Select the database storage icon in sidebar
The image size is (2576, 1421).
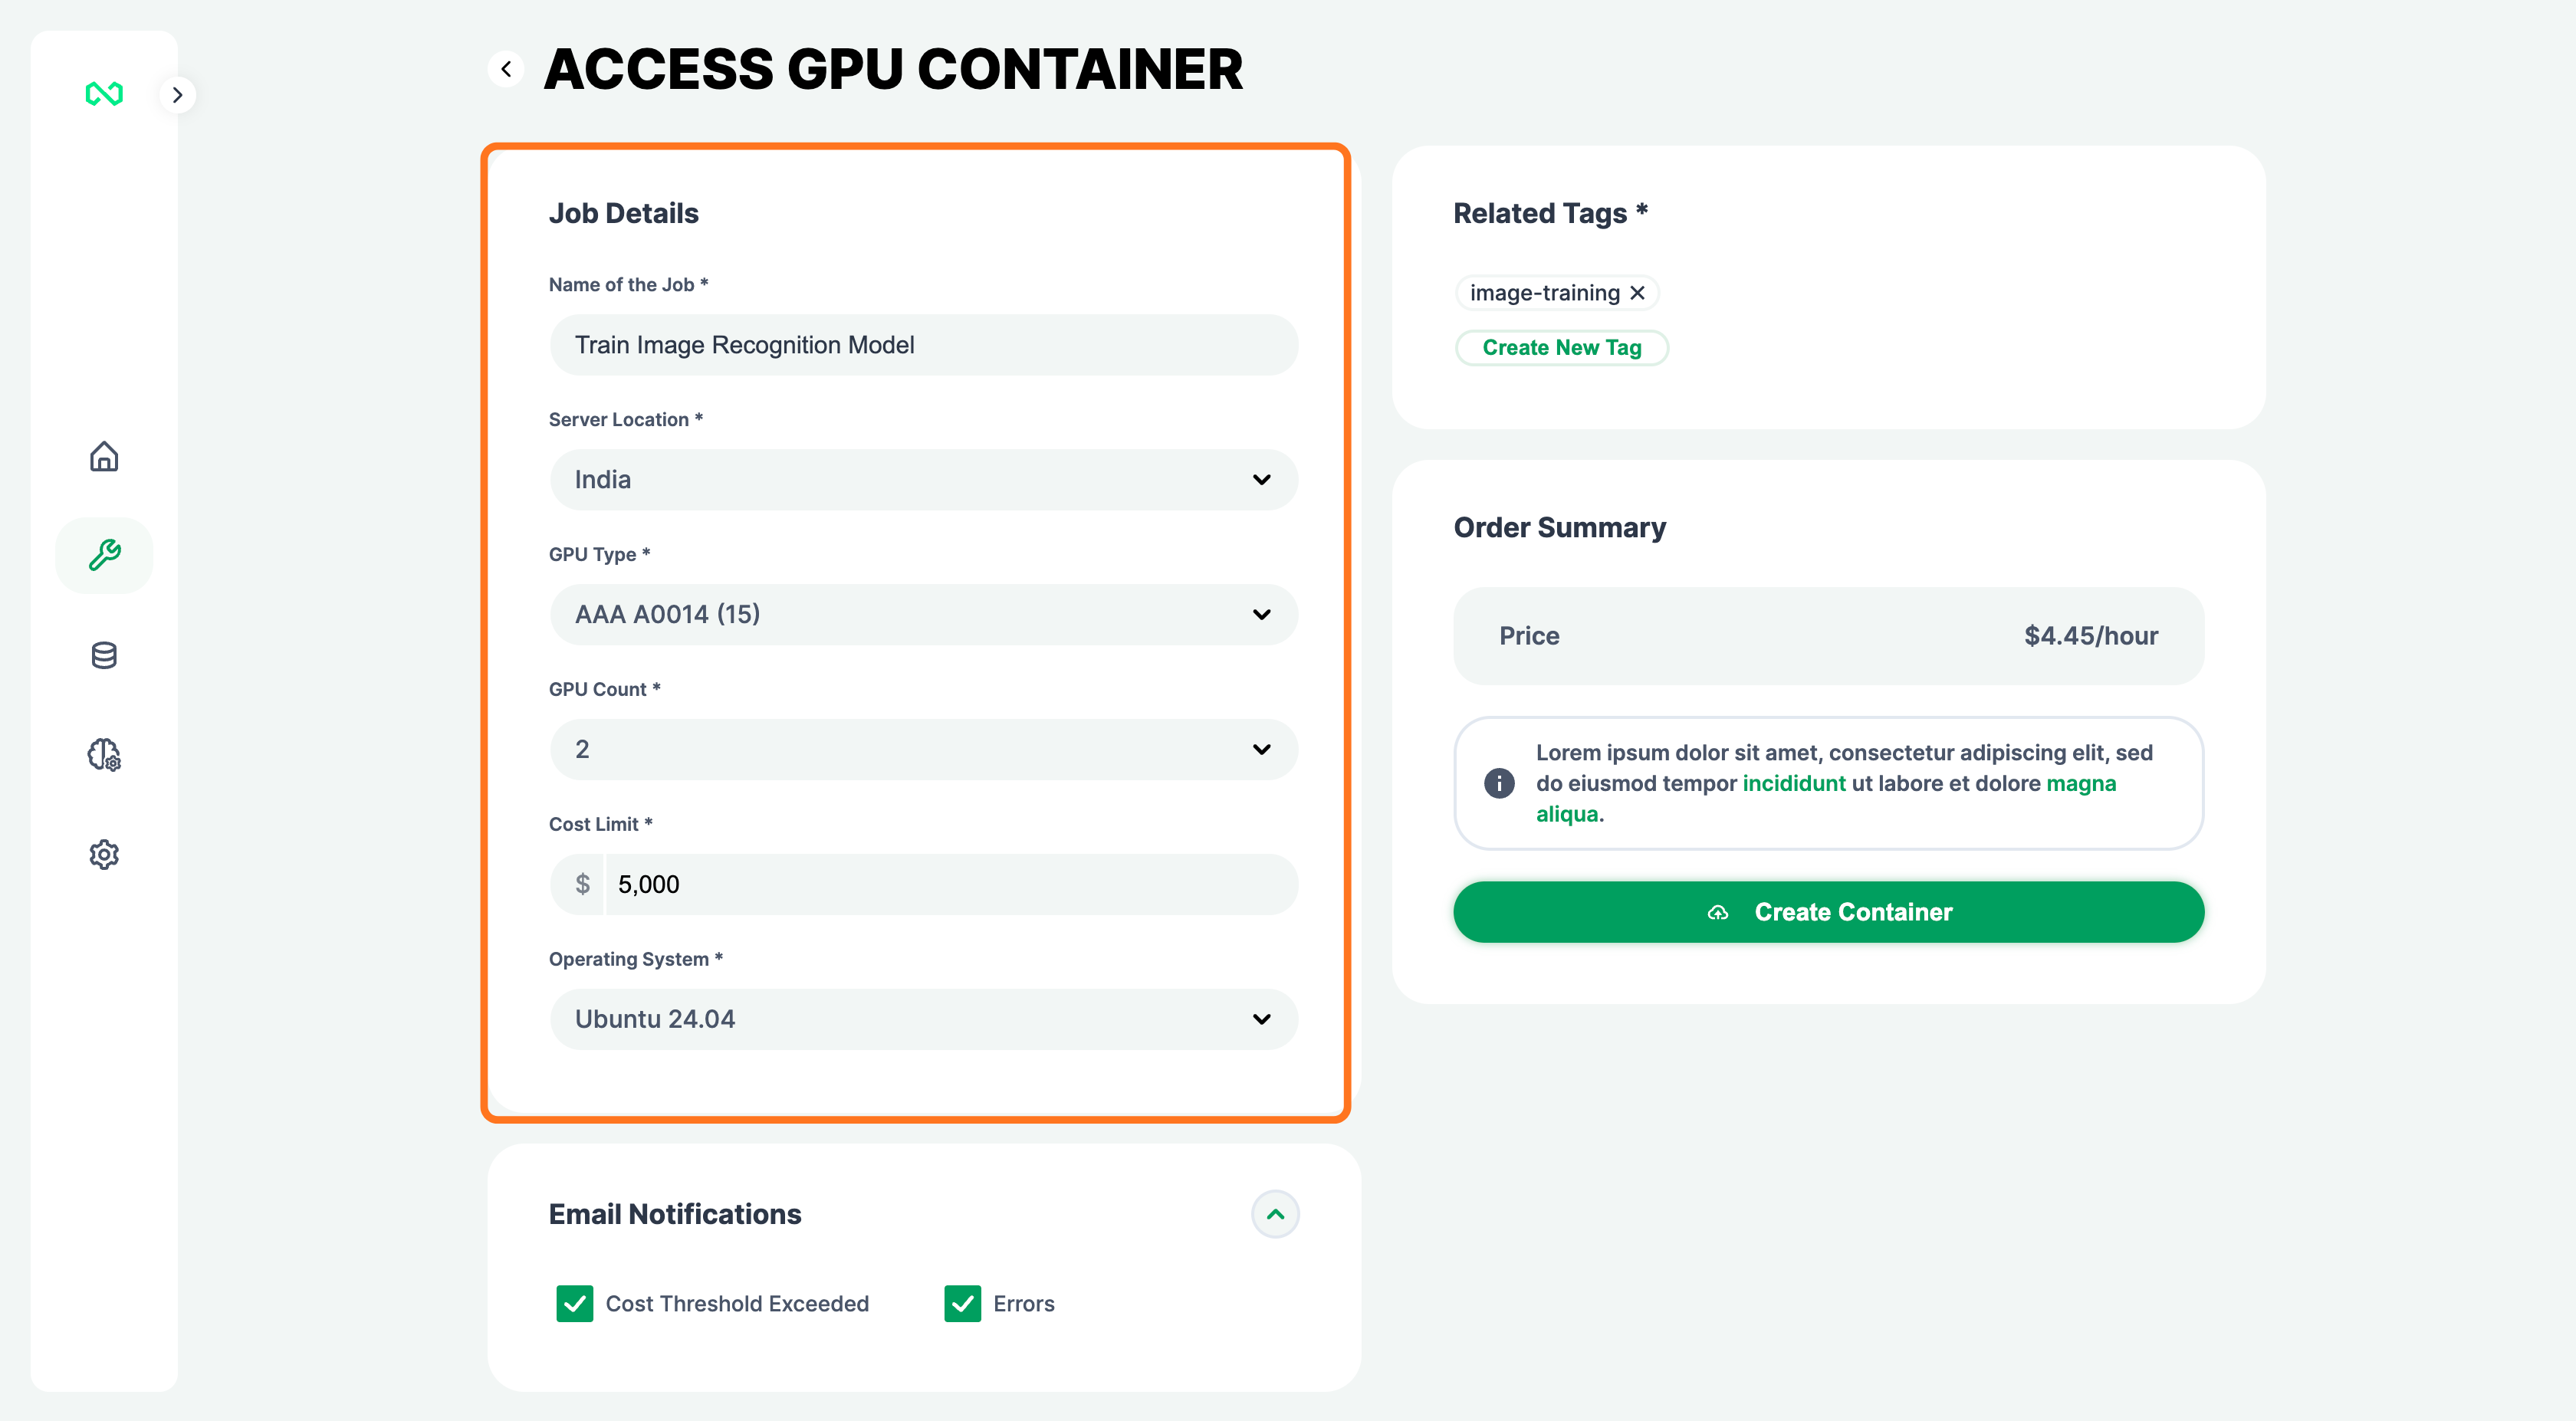(x=104, y=655)
